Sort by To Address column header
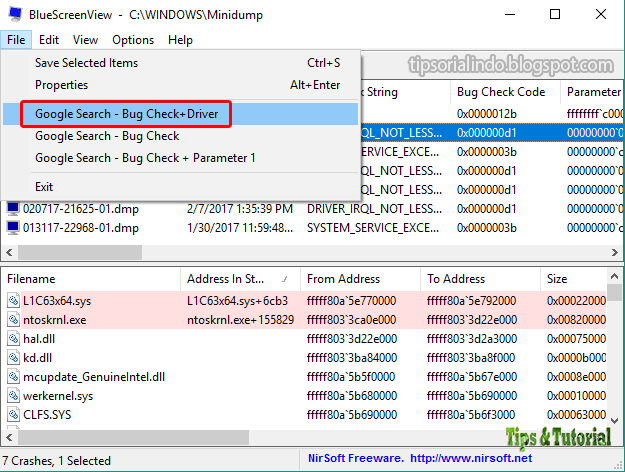 point(480,279)
